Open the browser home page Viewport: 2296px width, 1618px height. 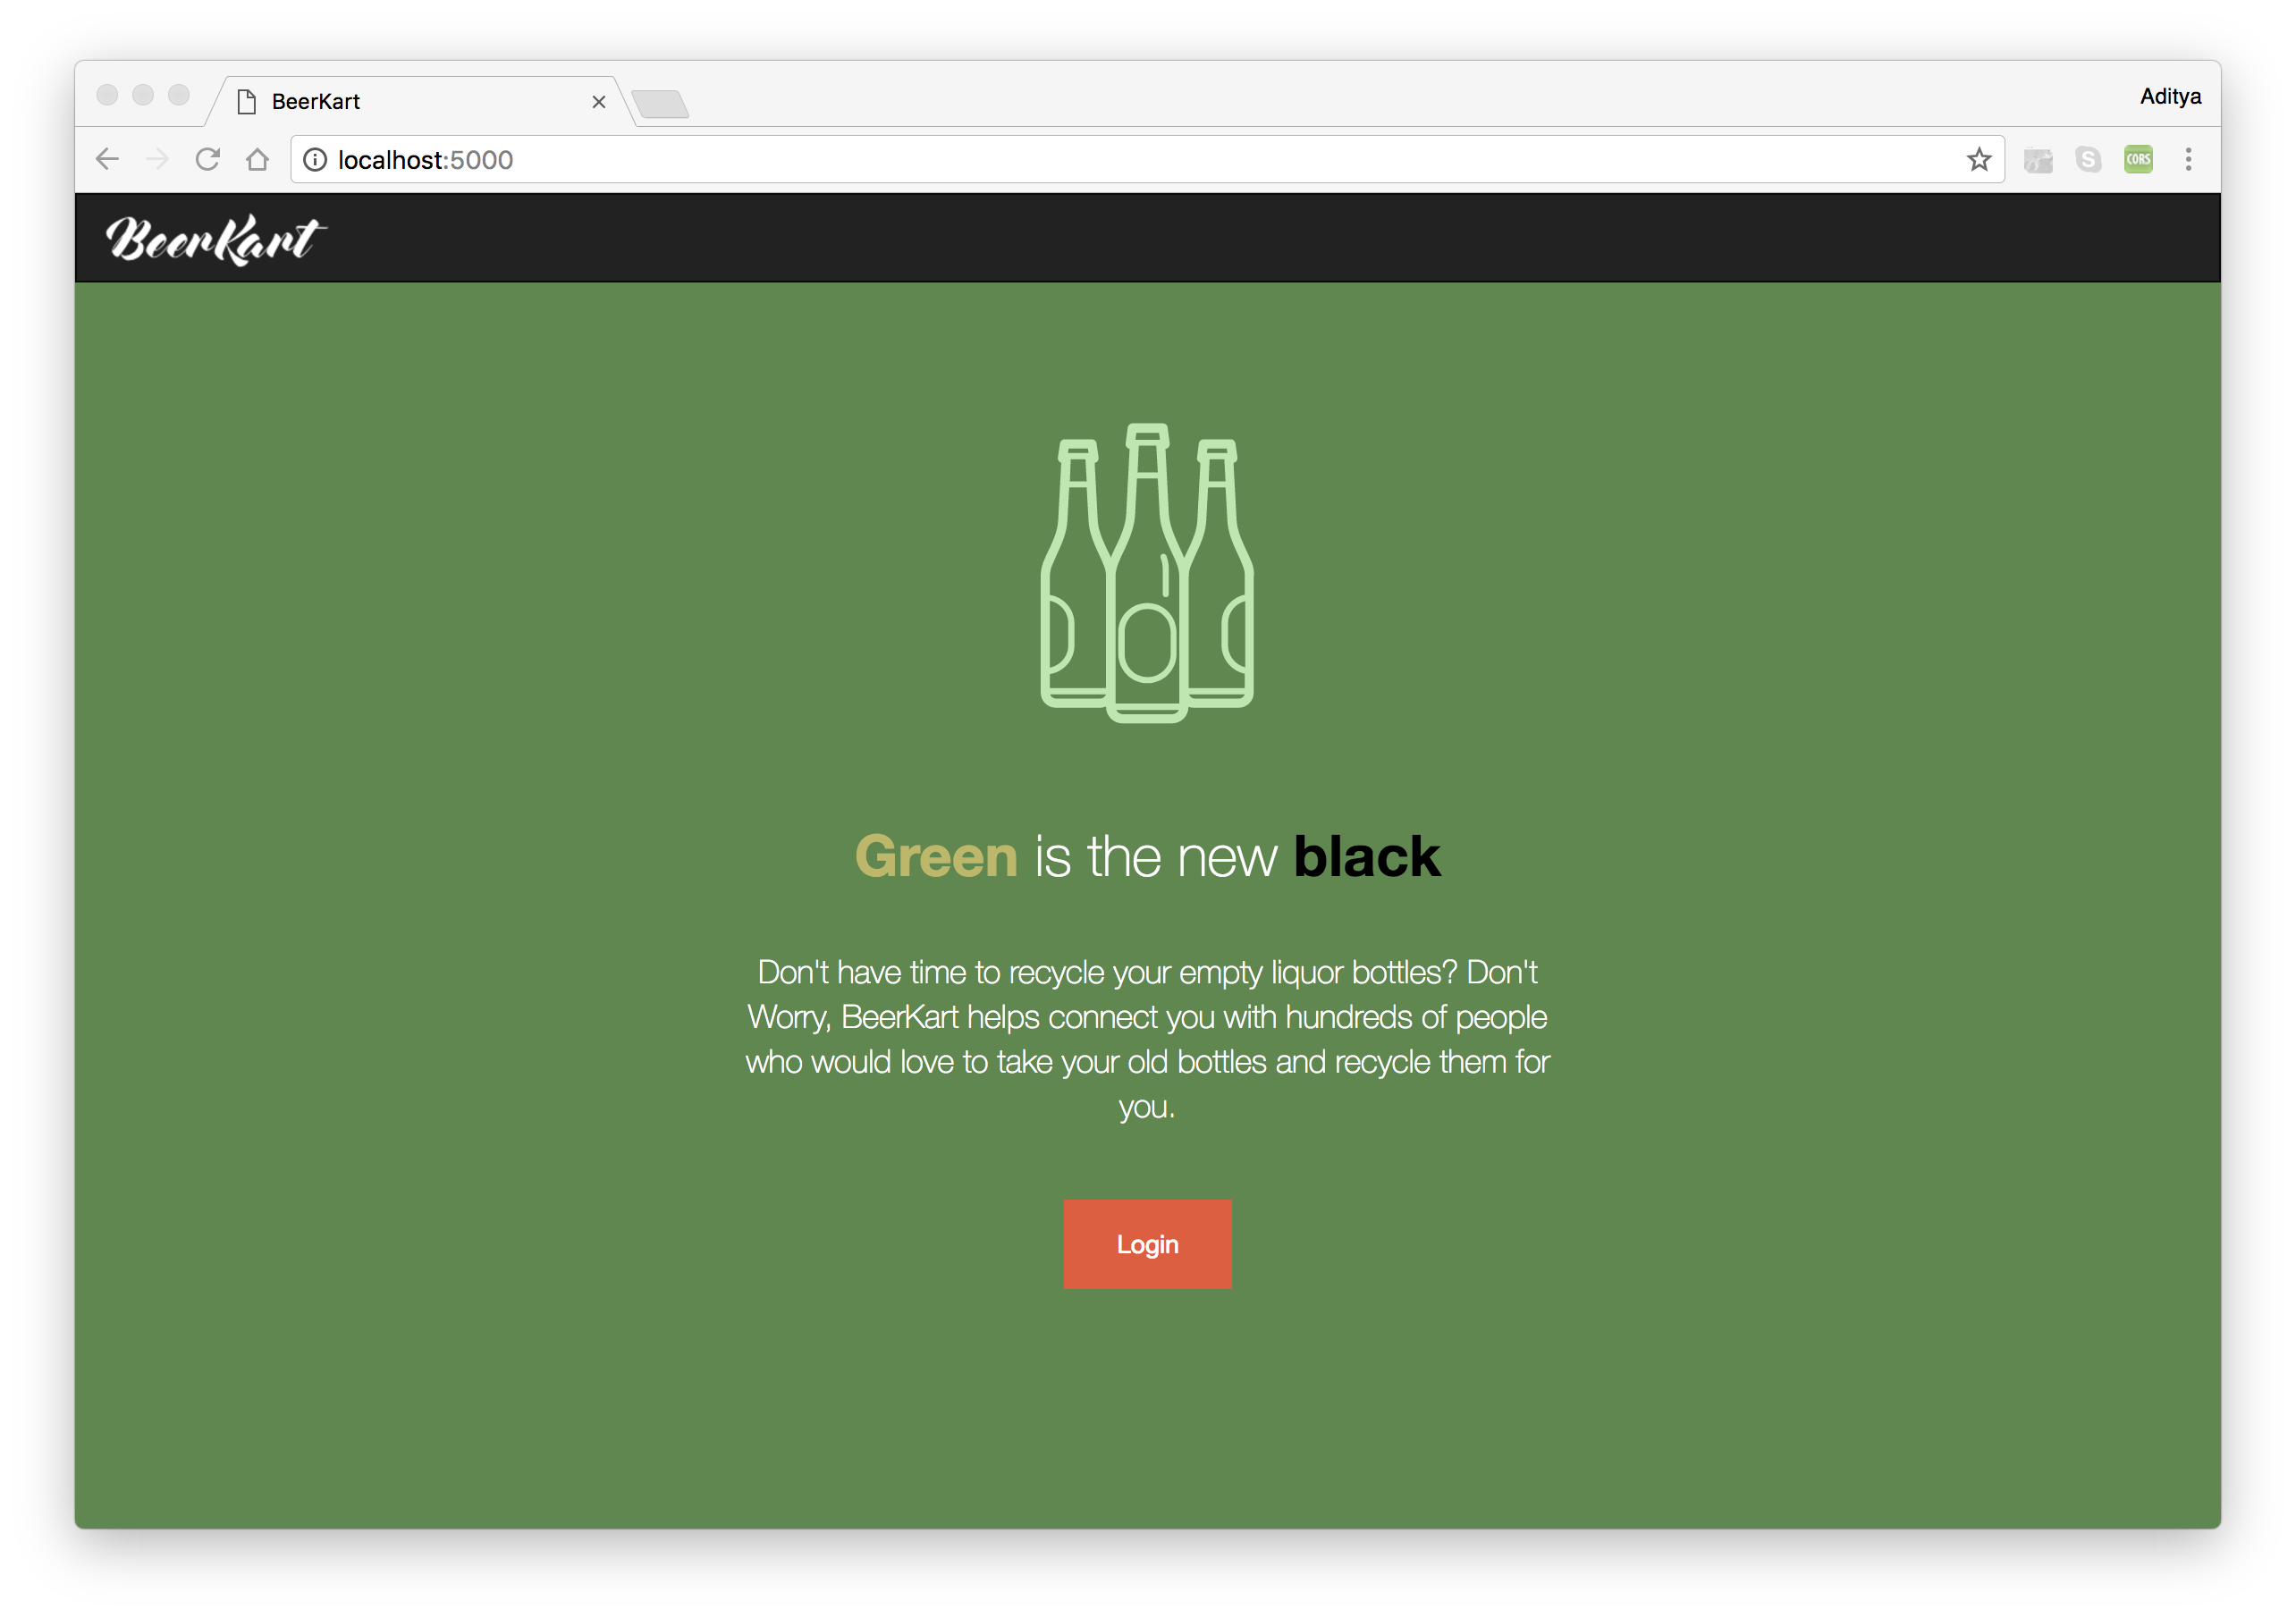[257, 159]
